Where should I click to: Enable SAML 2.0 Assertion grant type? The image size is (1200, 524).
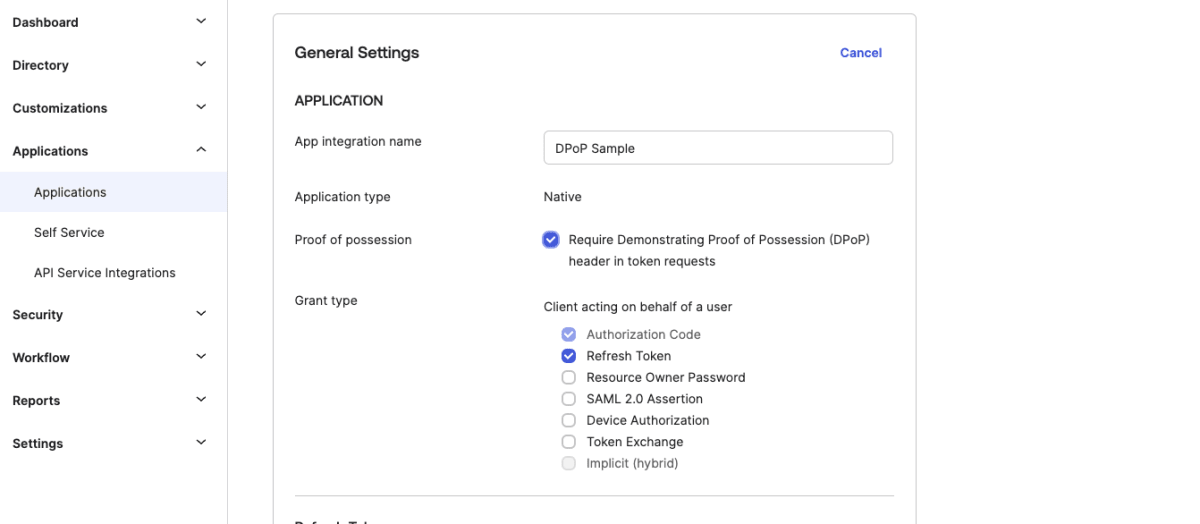click(x=569, y=399)
